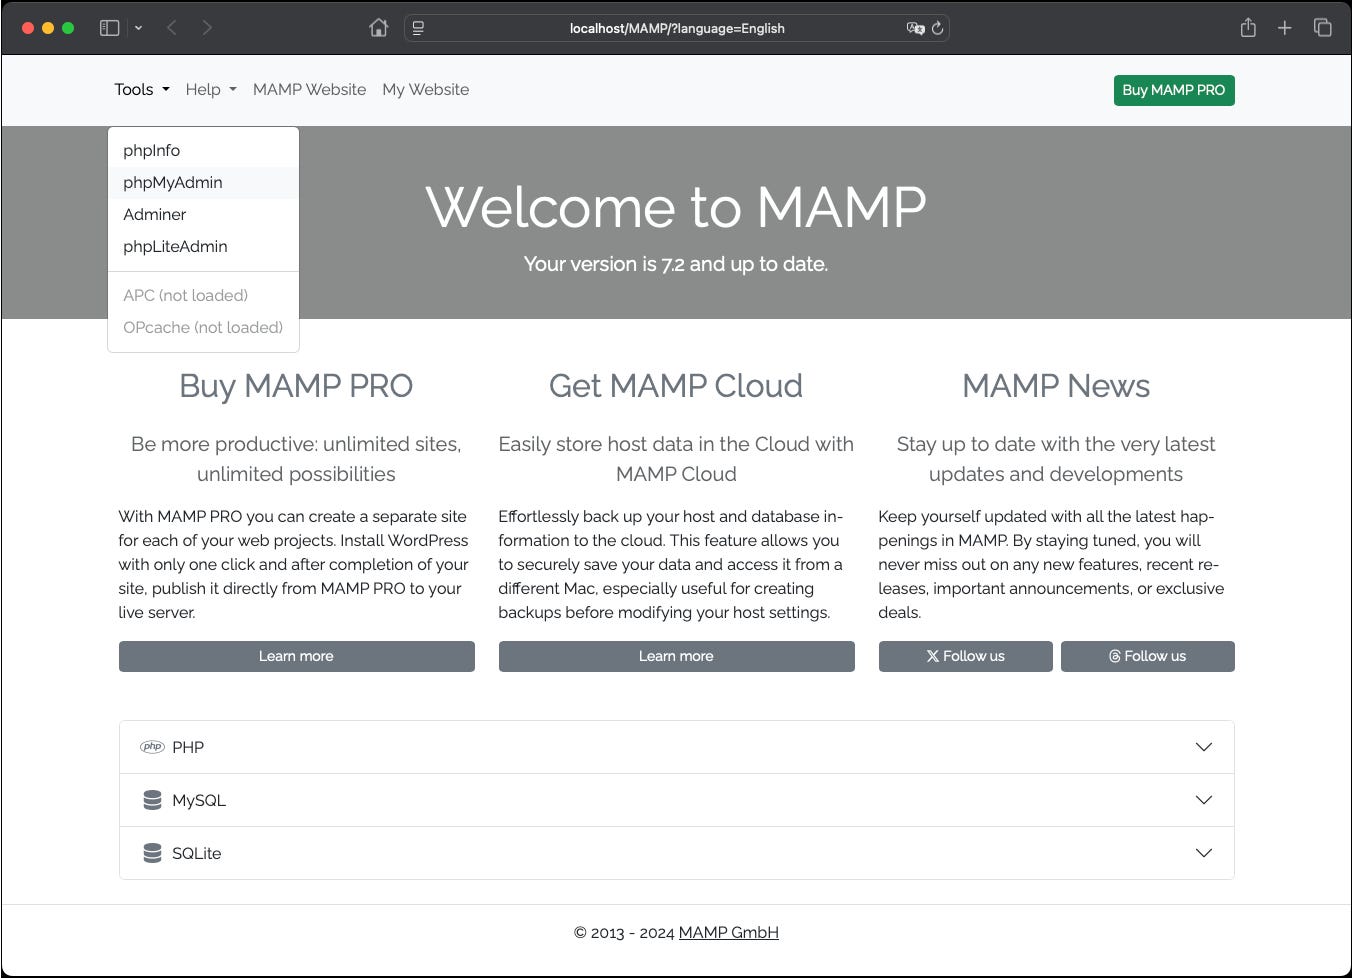The height and width of the screenshot is (978, 1353).
Task: Click the home icon in Safari toolbar
Action: tap(378, 28)
